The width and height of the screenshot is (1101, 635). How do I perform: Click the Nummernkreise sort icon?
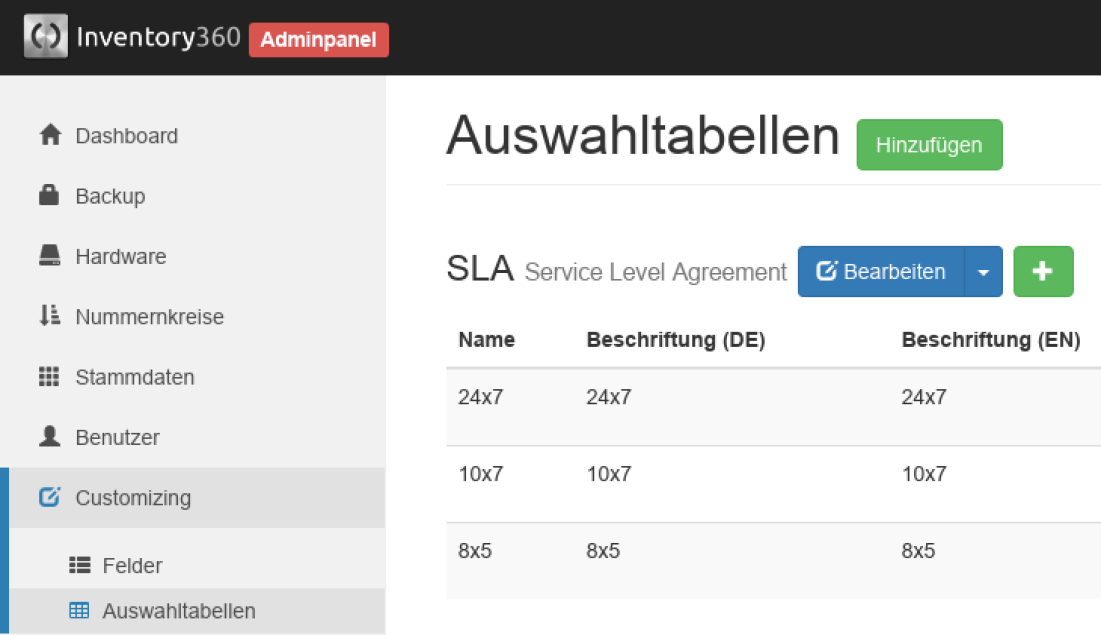point(49,317)
